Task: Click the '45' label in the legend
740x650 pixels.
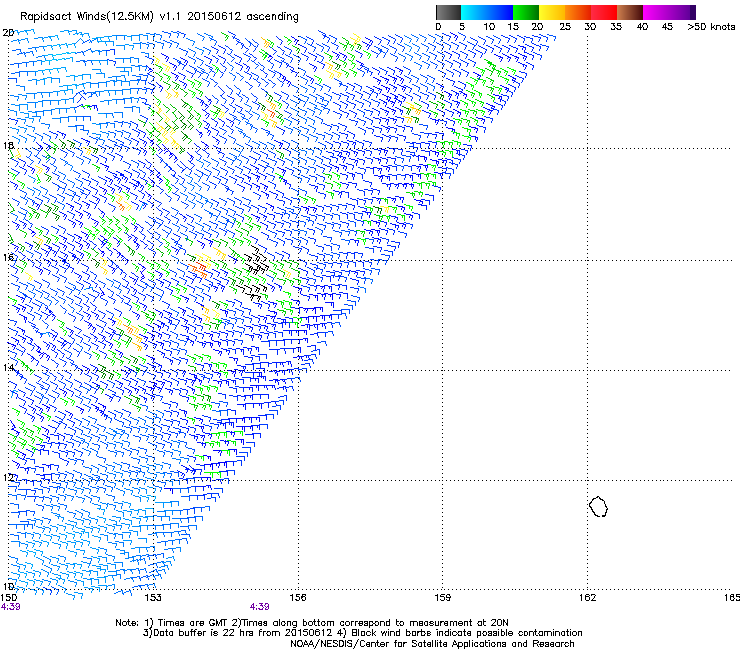Action: [x=667, y=27]
